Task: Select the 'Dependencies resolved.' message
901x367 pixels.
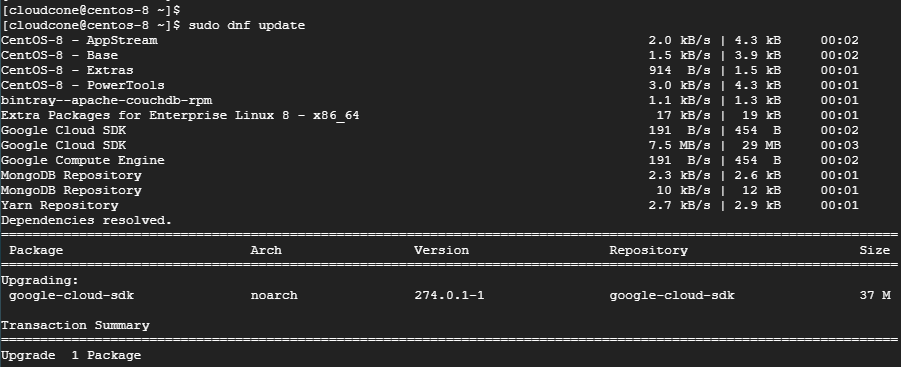Action: pos(87,220)
